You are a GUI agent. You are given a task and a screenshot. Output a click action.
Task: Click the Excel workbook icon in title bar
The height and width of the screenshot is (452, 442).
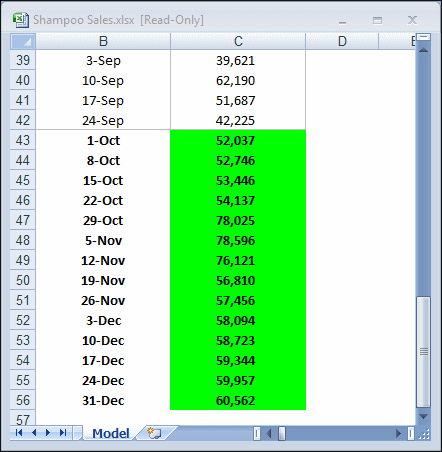(x=21, y=20)
